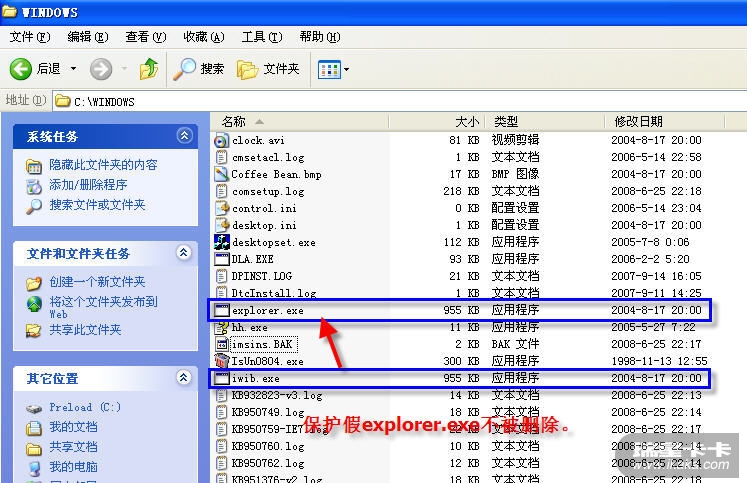The image size is (747, 483).
Task: Select the DLA.EXE file icon
Action: click(222, 259)
